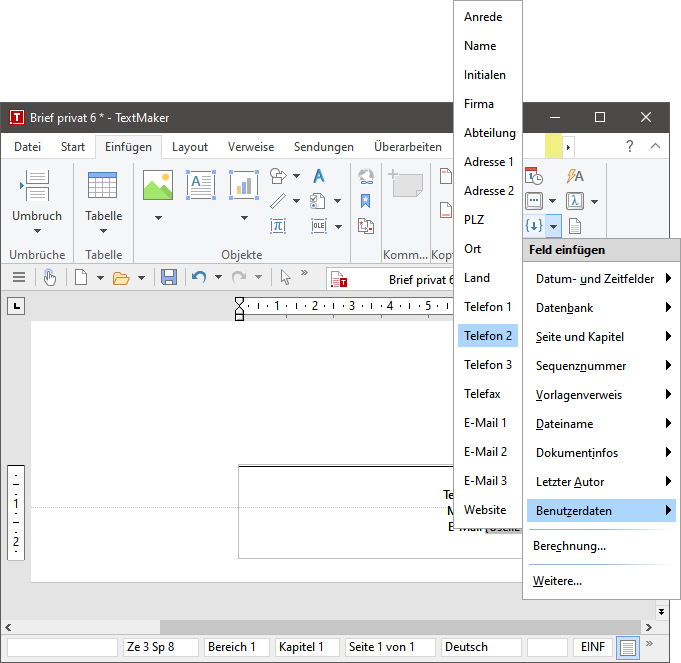Click the insert field braces icon

534,226
